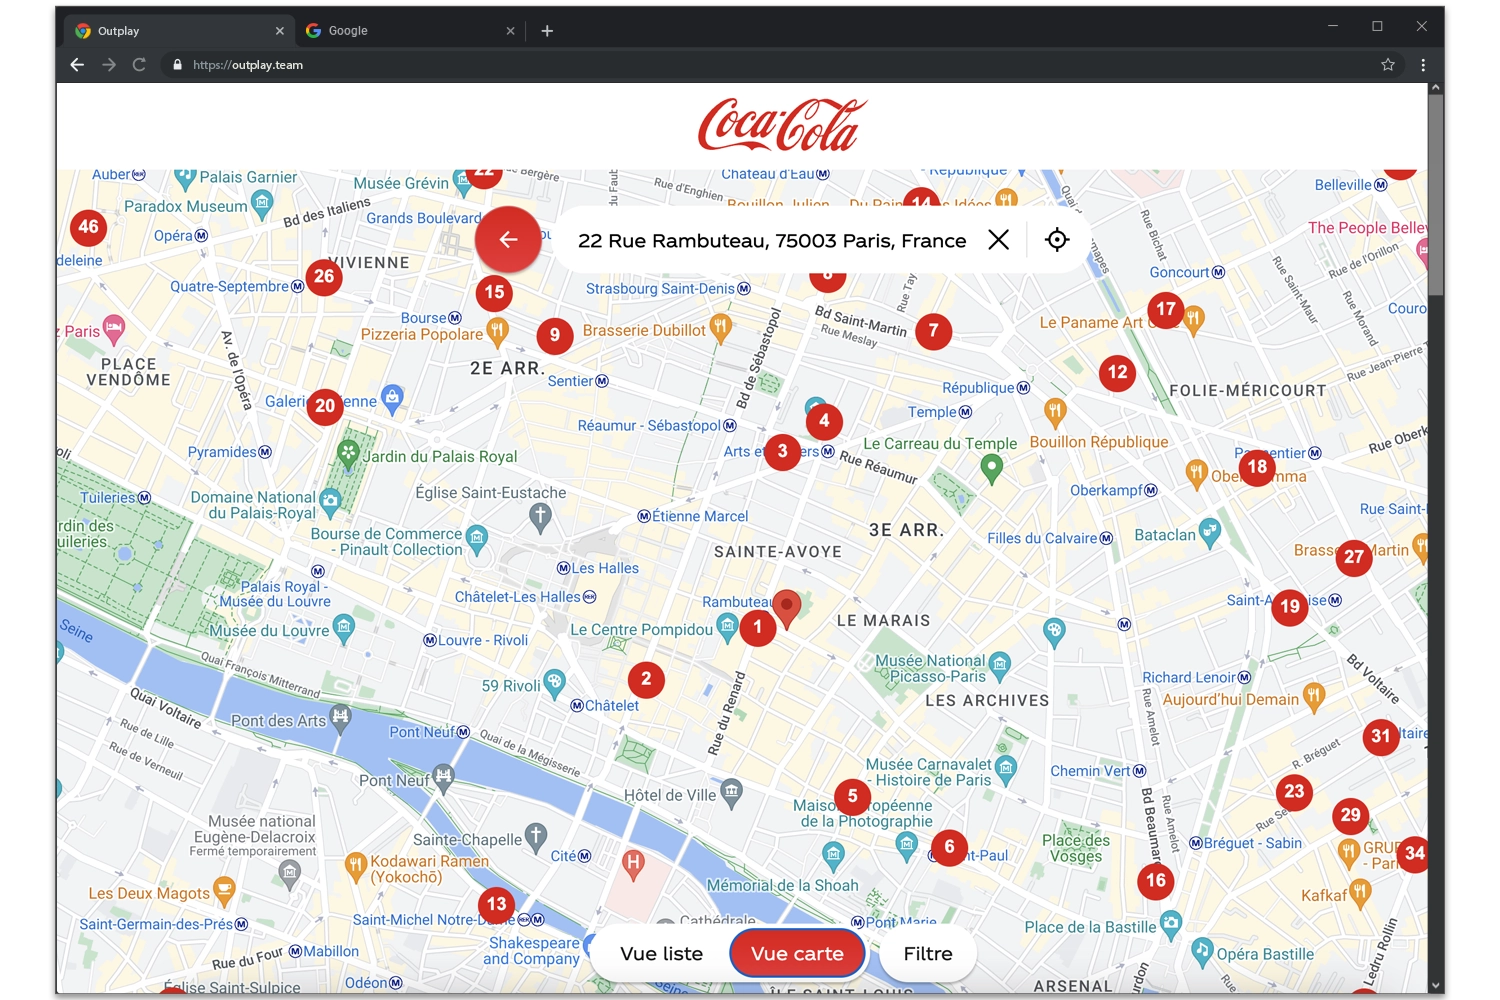This screenshot has height=1000, width=1500.
Task: Click the Musée du Louvre map icon
Action: 344,629
